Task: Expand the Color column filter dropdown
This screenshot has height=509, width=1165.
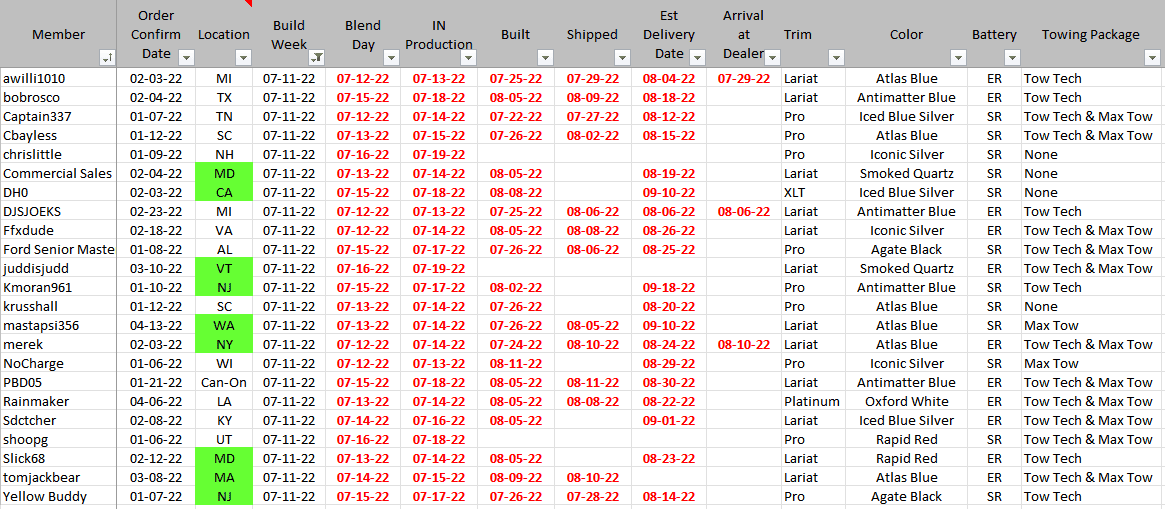Action: (958, 58)
